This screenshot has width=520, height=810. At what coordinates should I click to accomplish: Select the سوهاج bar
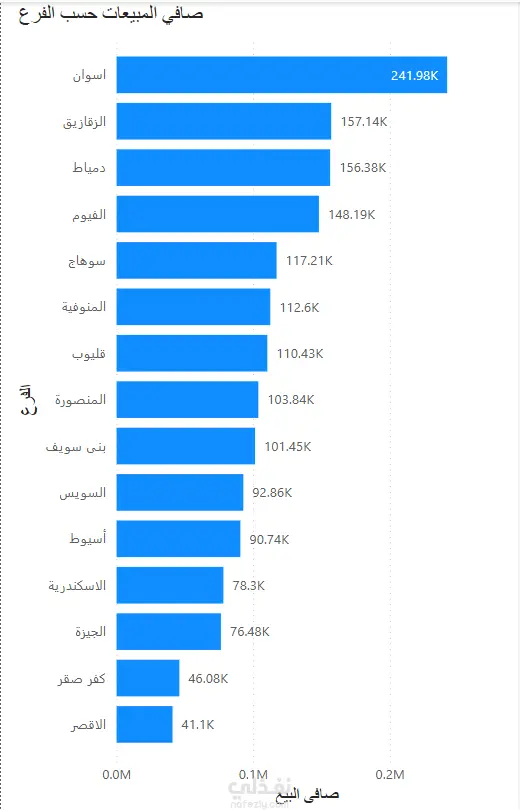tap(196, 260)
